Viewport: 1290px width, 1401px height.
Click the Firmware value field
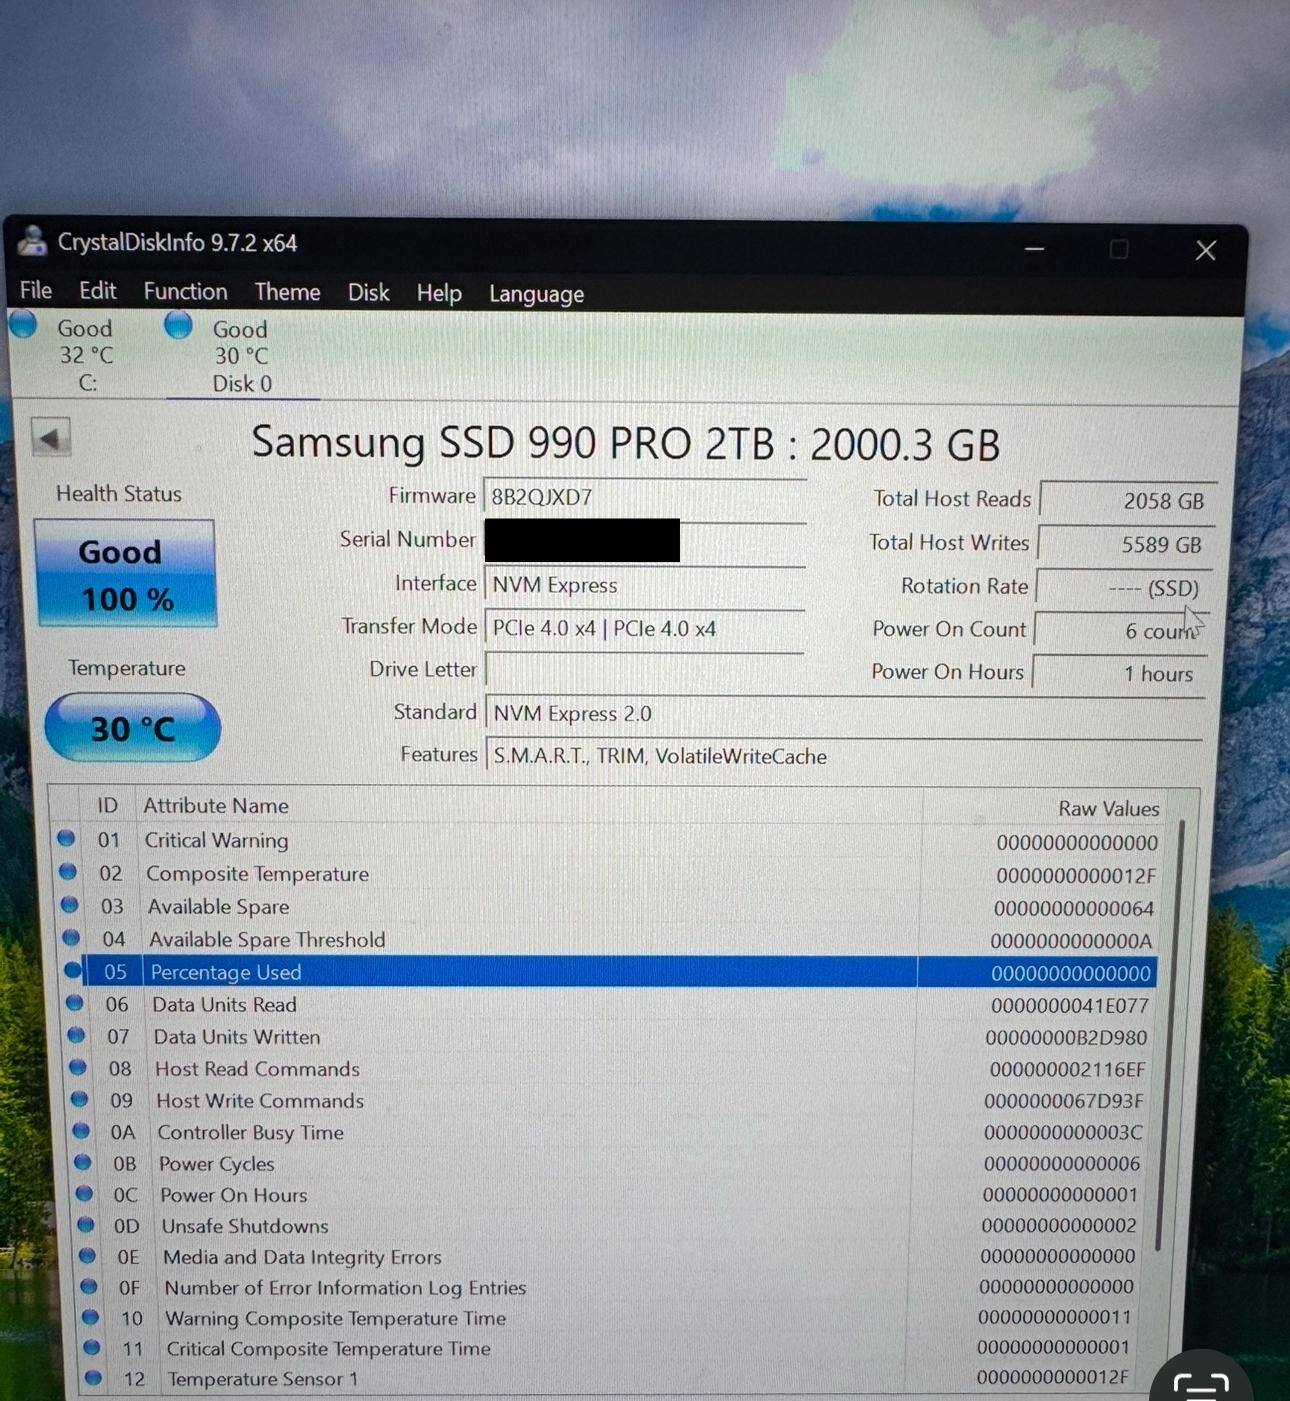tap(644, 497)
